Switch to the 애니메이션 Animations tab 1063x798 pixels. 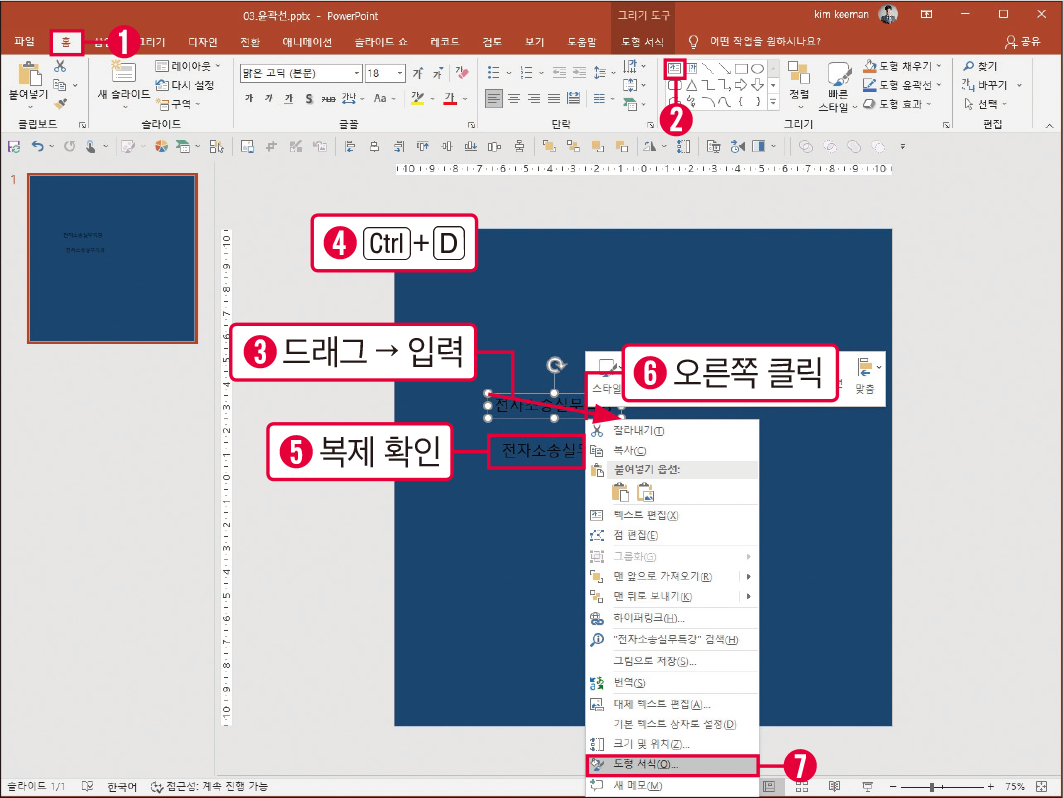[x=307, y=41]
